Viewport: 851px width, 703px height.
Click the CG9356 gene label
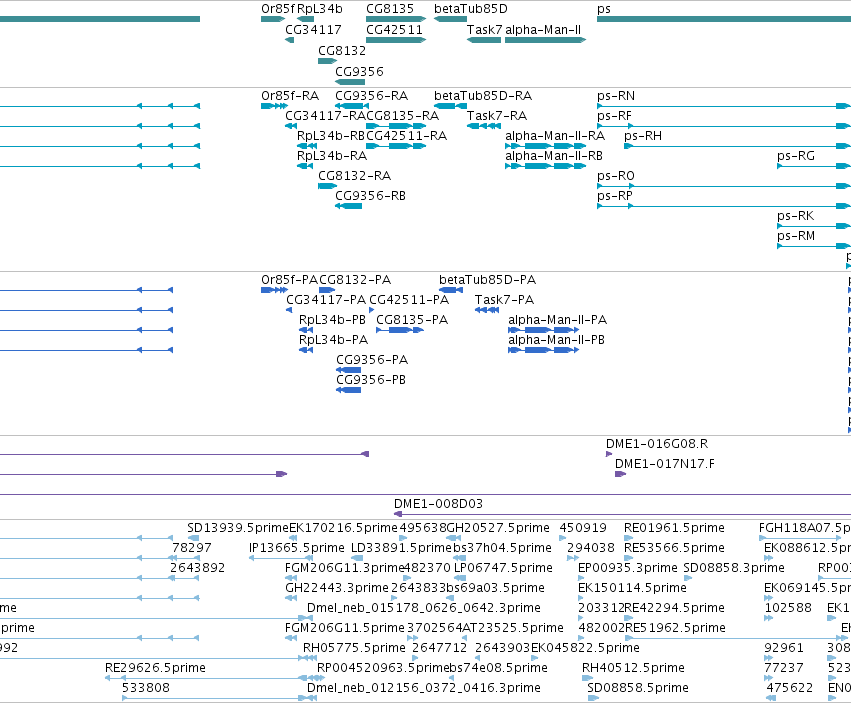pos(359,72)
